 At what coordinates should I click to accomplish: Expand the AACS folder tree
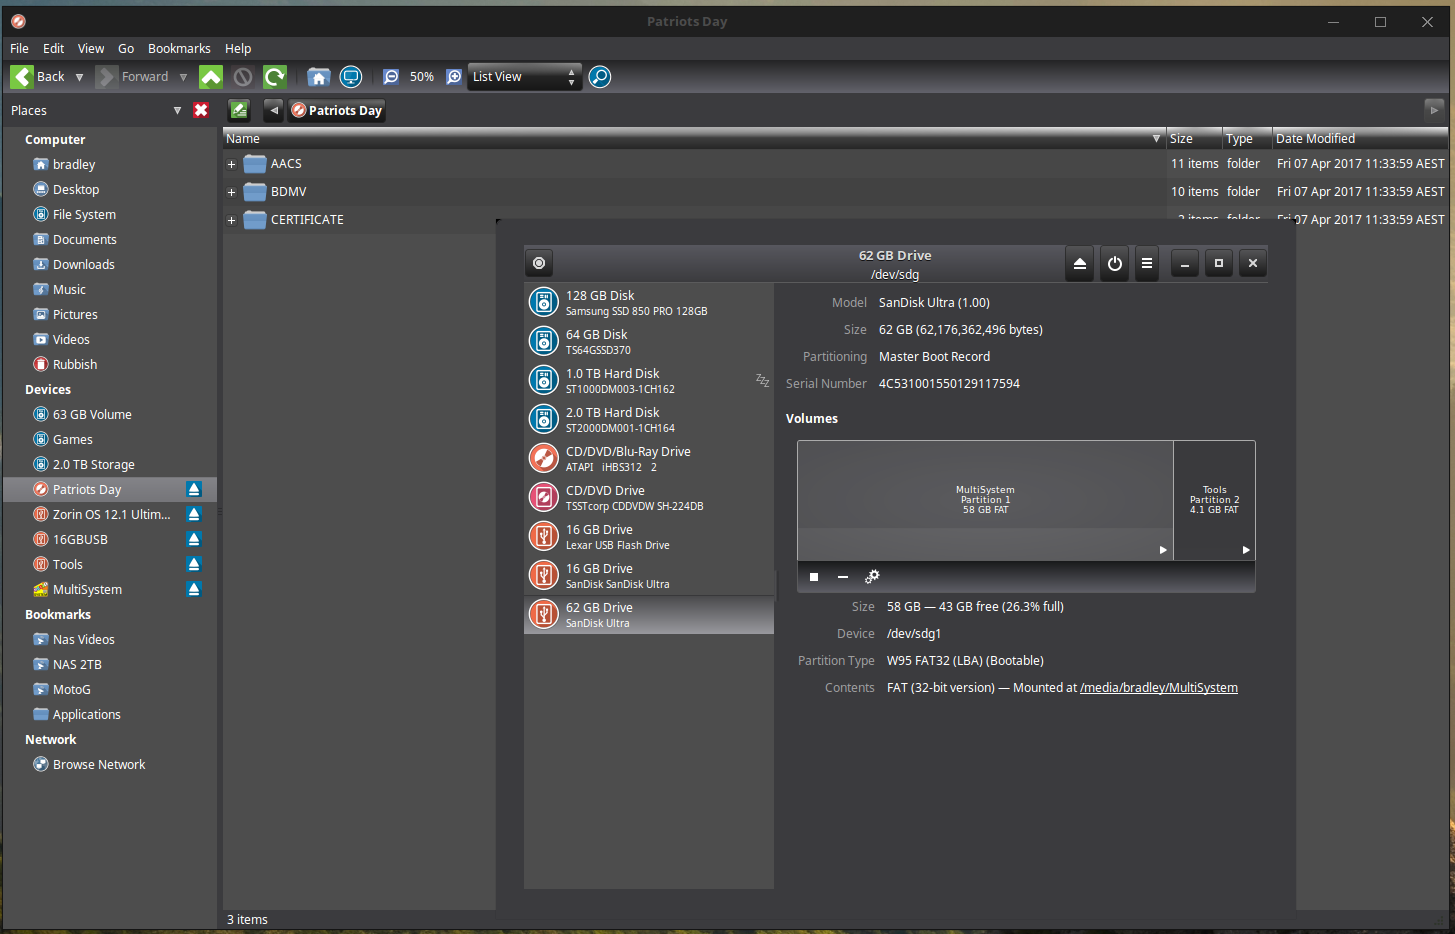232,164
